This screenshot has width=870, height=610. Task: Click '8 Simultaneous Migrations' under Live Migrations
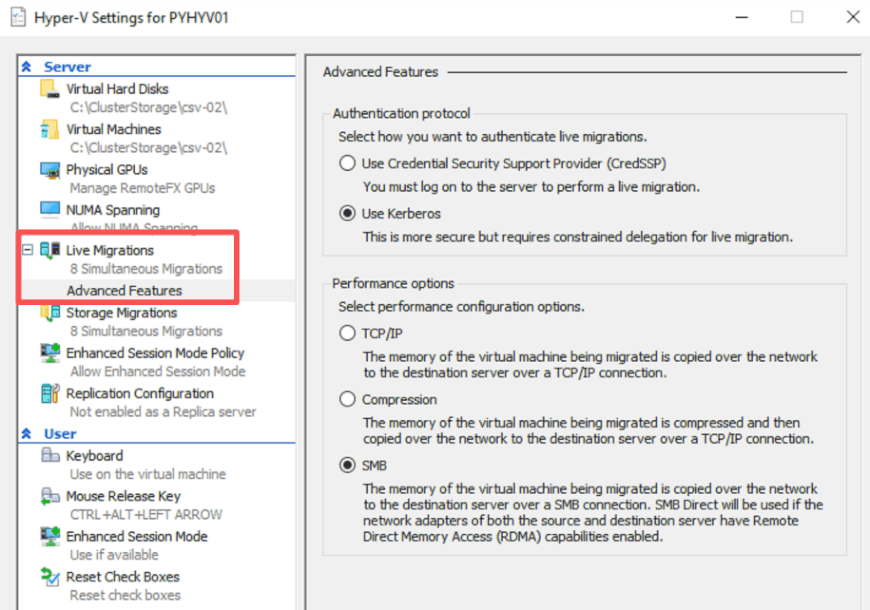point(146,269)
